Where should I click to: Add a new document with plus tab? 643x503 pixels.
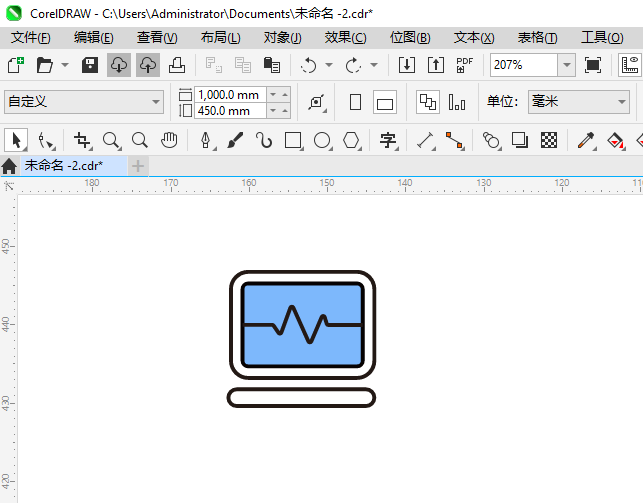pos(138,166)
